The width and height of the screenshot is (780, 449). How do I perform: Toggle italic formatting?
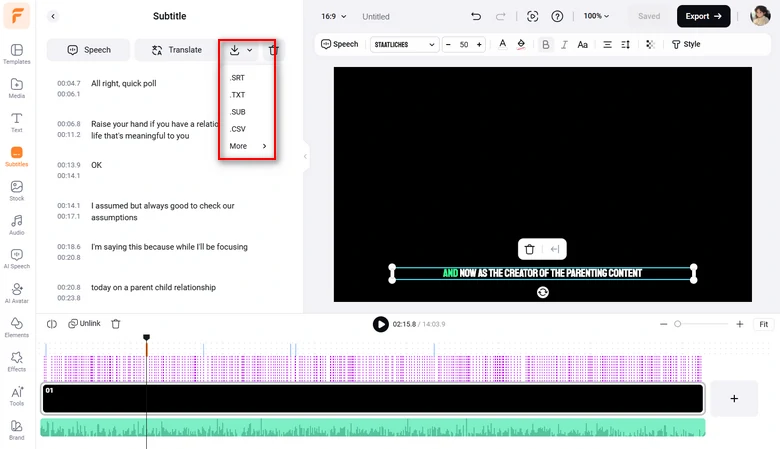click(564, 44)
